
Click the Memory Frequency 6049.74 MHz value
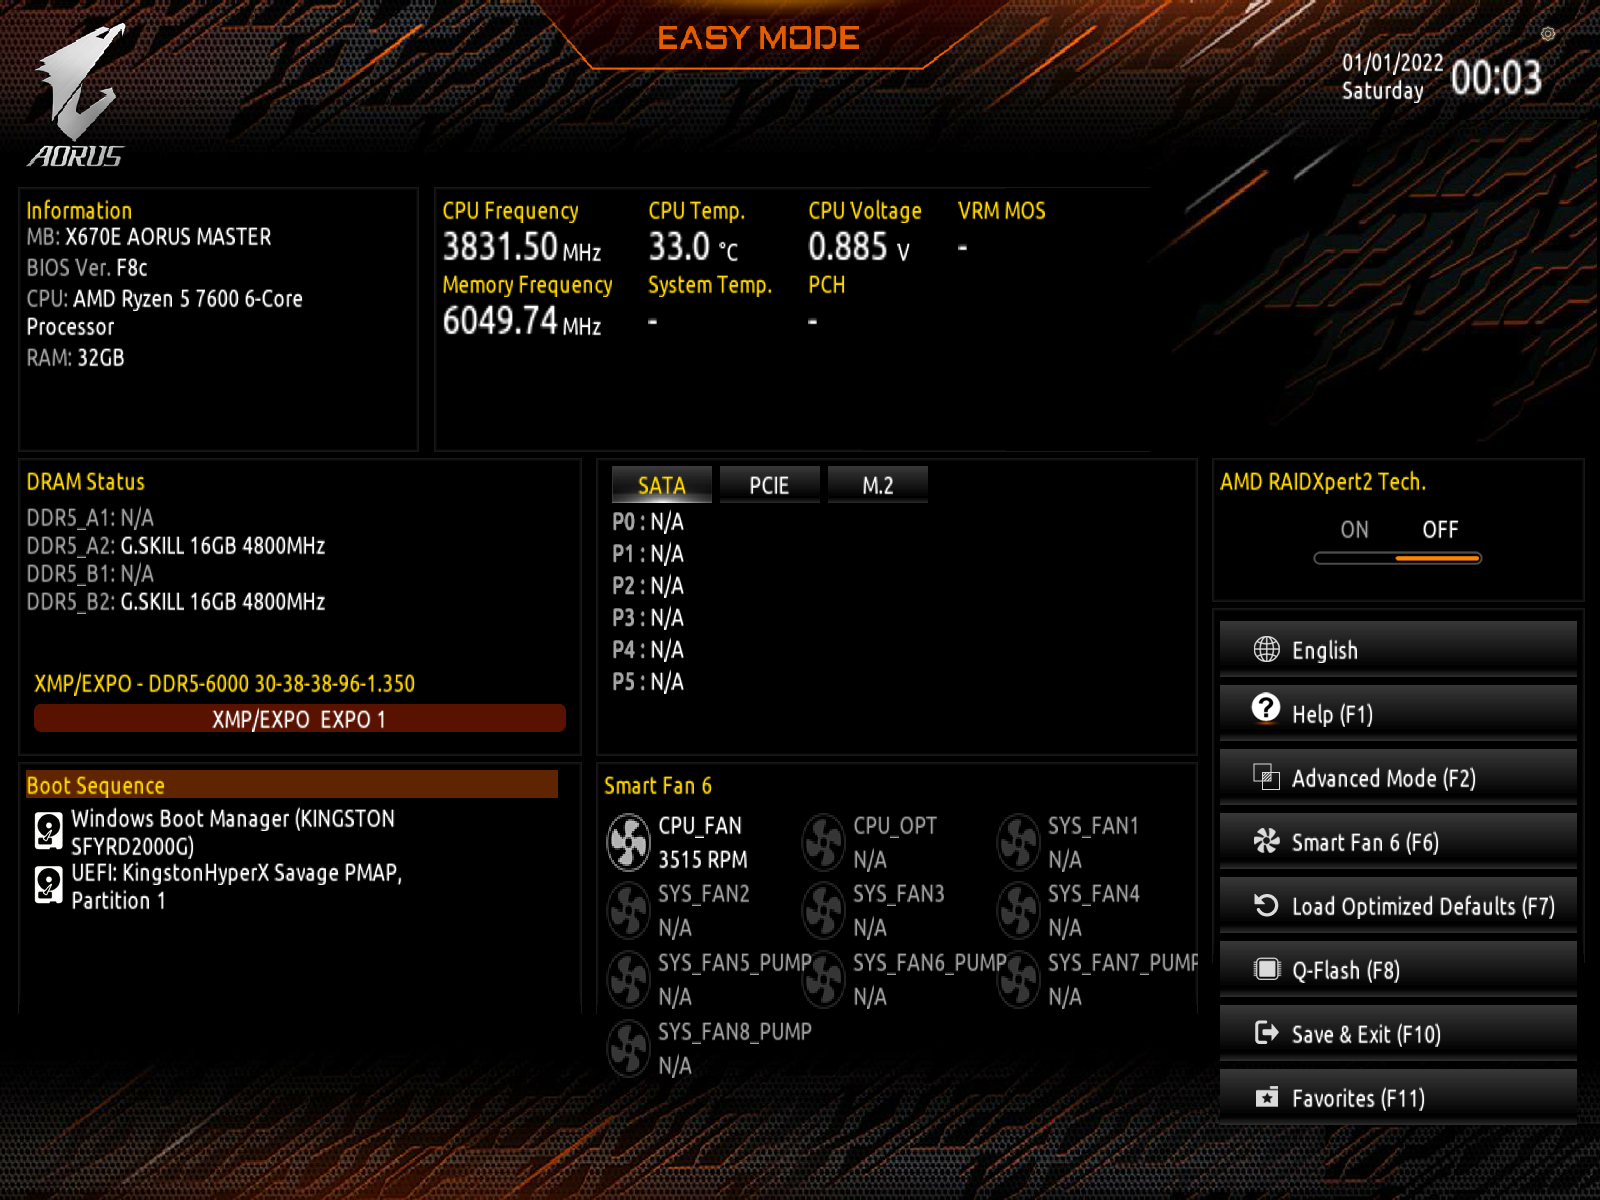coord(522,321)
